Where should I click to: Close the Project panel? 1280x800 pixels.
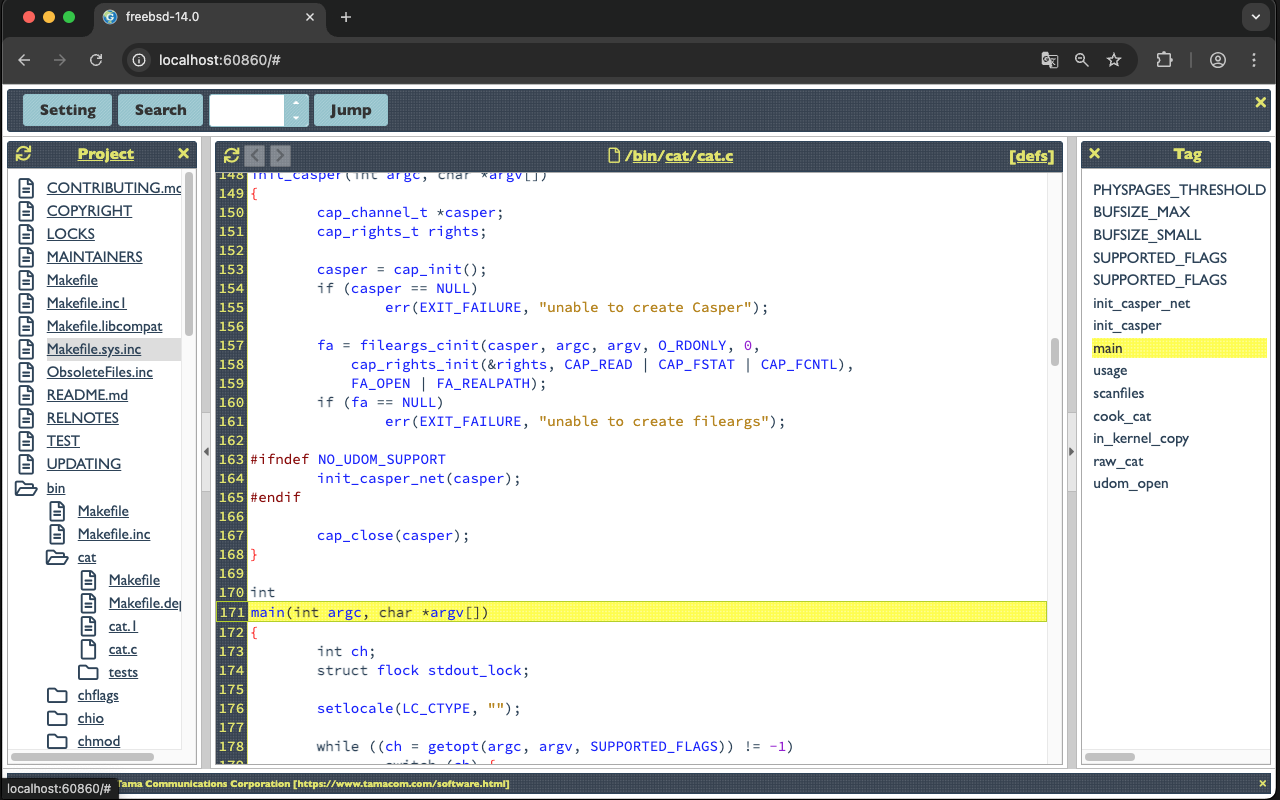tap(183, 154)
